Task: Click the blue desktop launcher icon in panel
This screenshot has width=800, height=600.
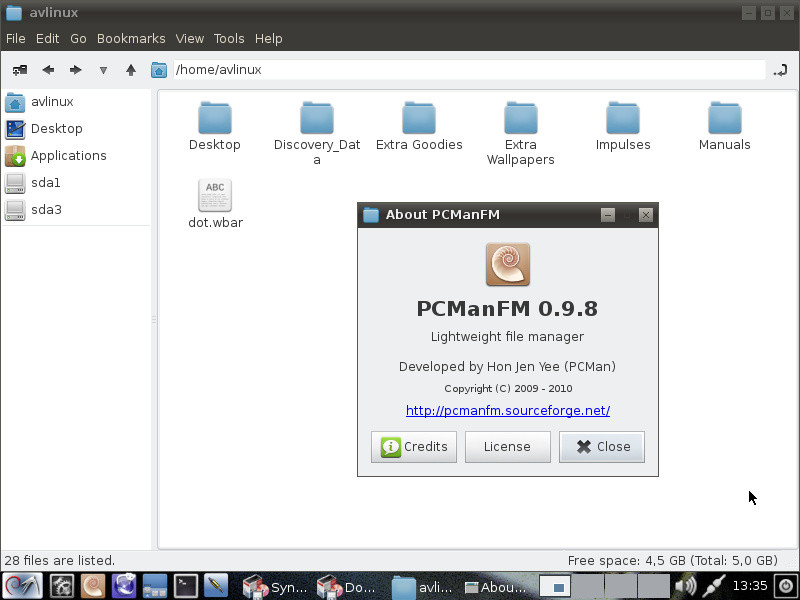Action: point(155,586)
